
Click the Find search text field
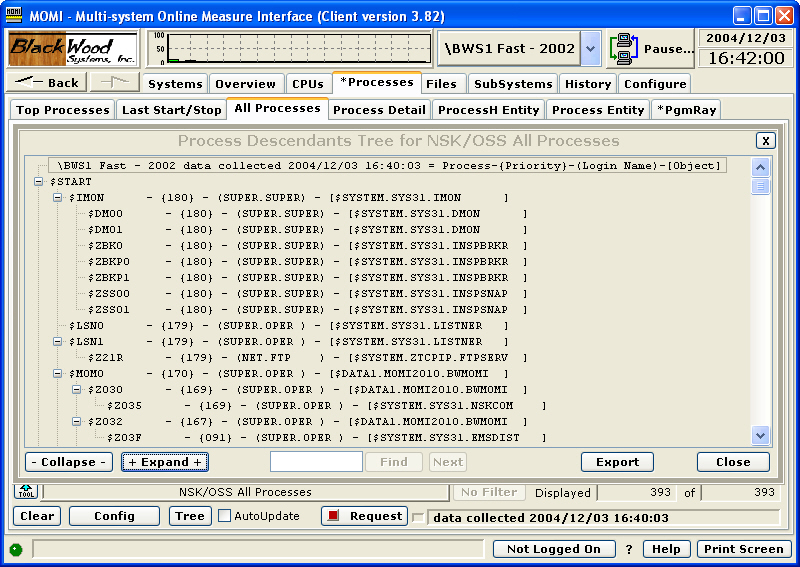pos(316,462)
